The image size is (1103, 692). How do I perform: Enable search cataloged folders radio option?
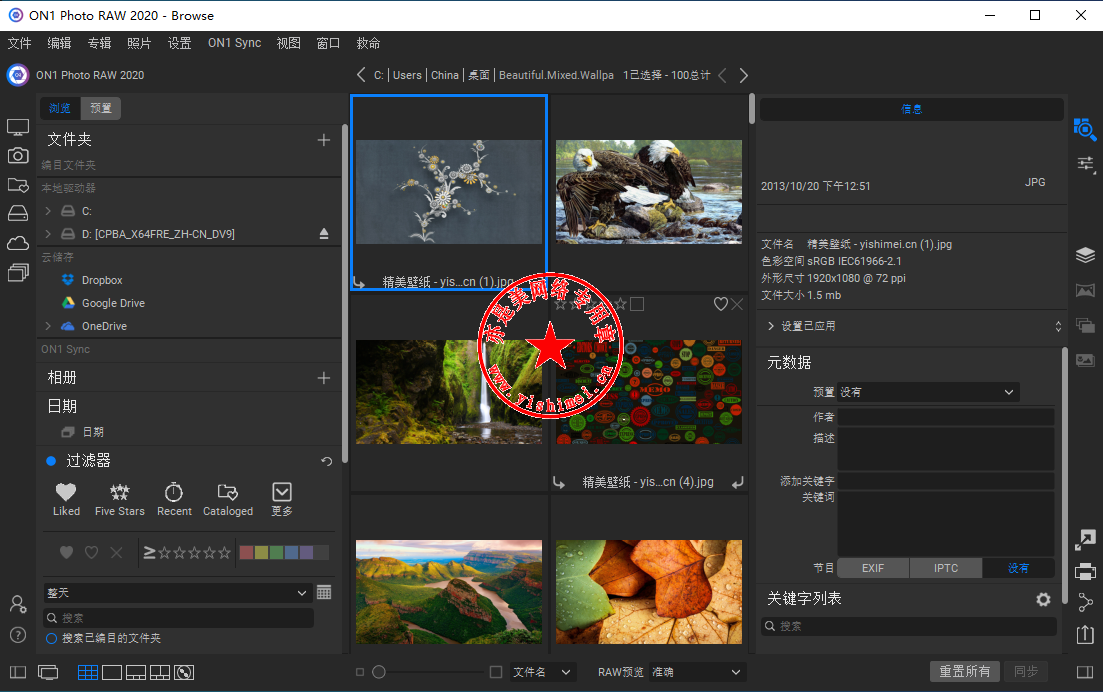51,639
